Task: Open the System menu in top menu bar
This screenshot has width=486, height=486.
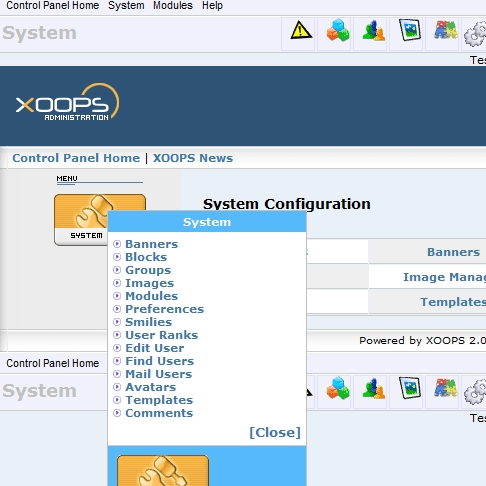Action: tap(126, 6)
